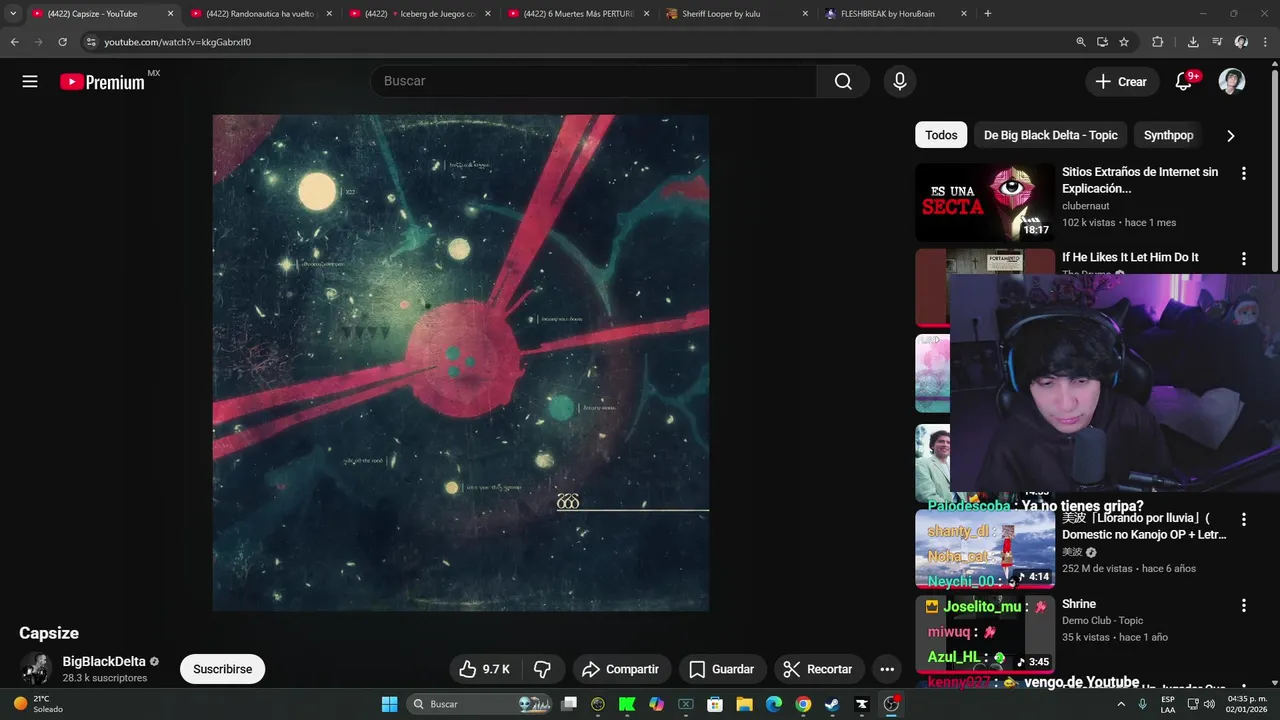The width and height of the screenshot is (1280, 720).
Task: Click the Capsize album art video player
Action: click(461, 362)
